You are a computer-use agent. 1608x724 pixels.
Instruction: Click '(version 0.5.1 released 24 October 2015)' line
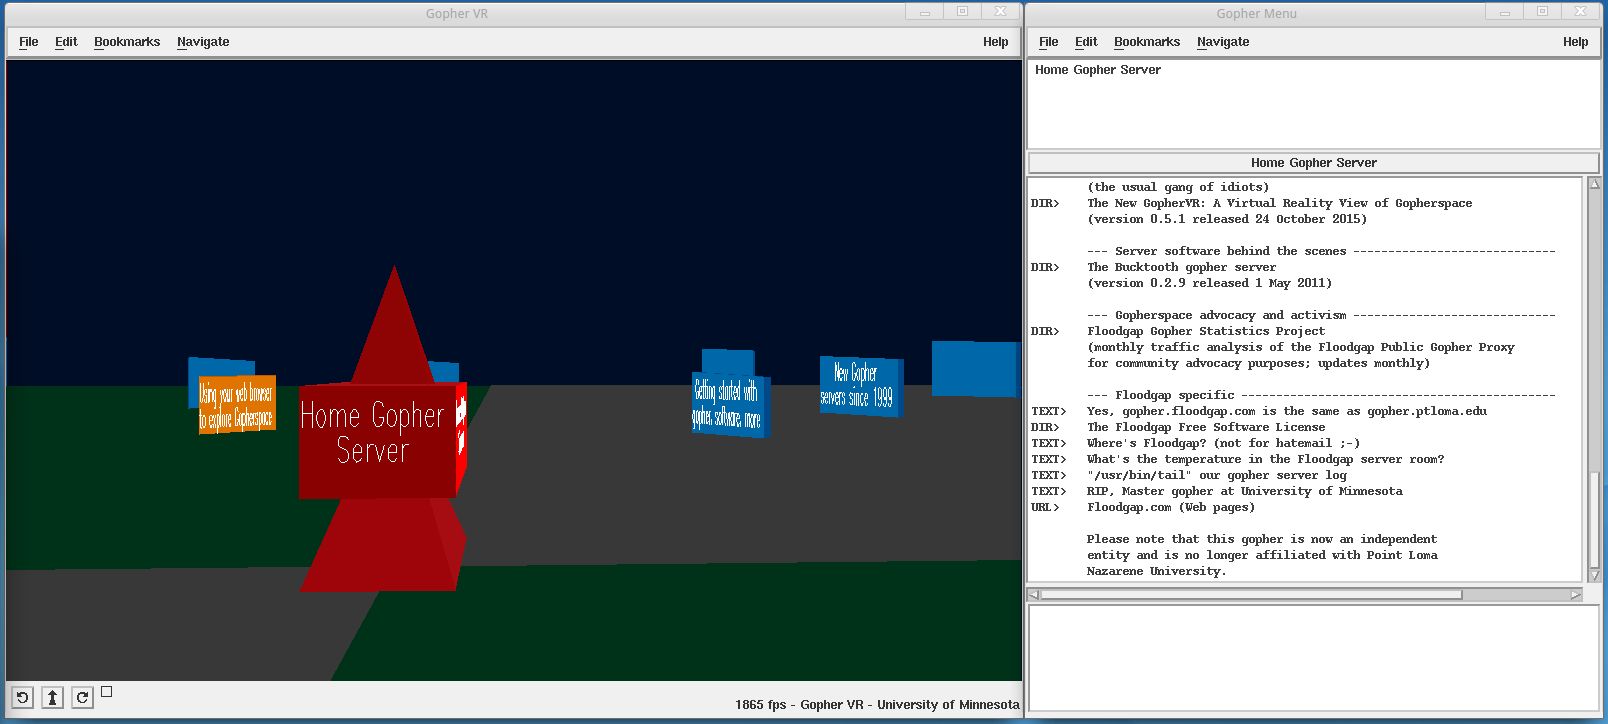[x=1227, y=219]
